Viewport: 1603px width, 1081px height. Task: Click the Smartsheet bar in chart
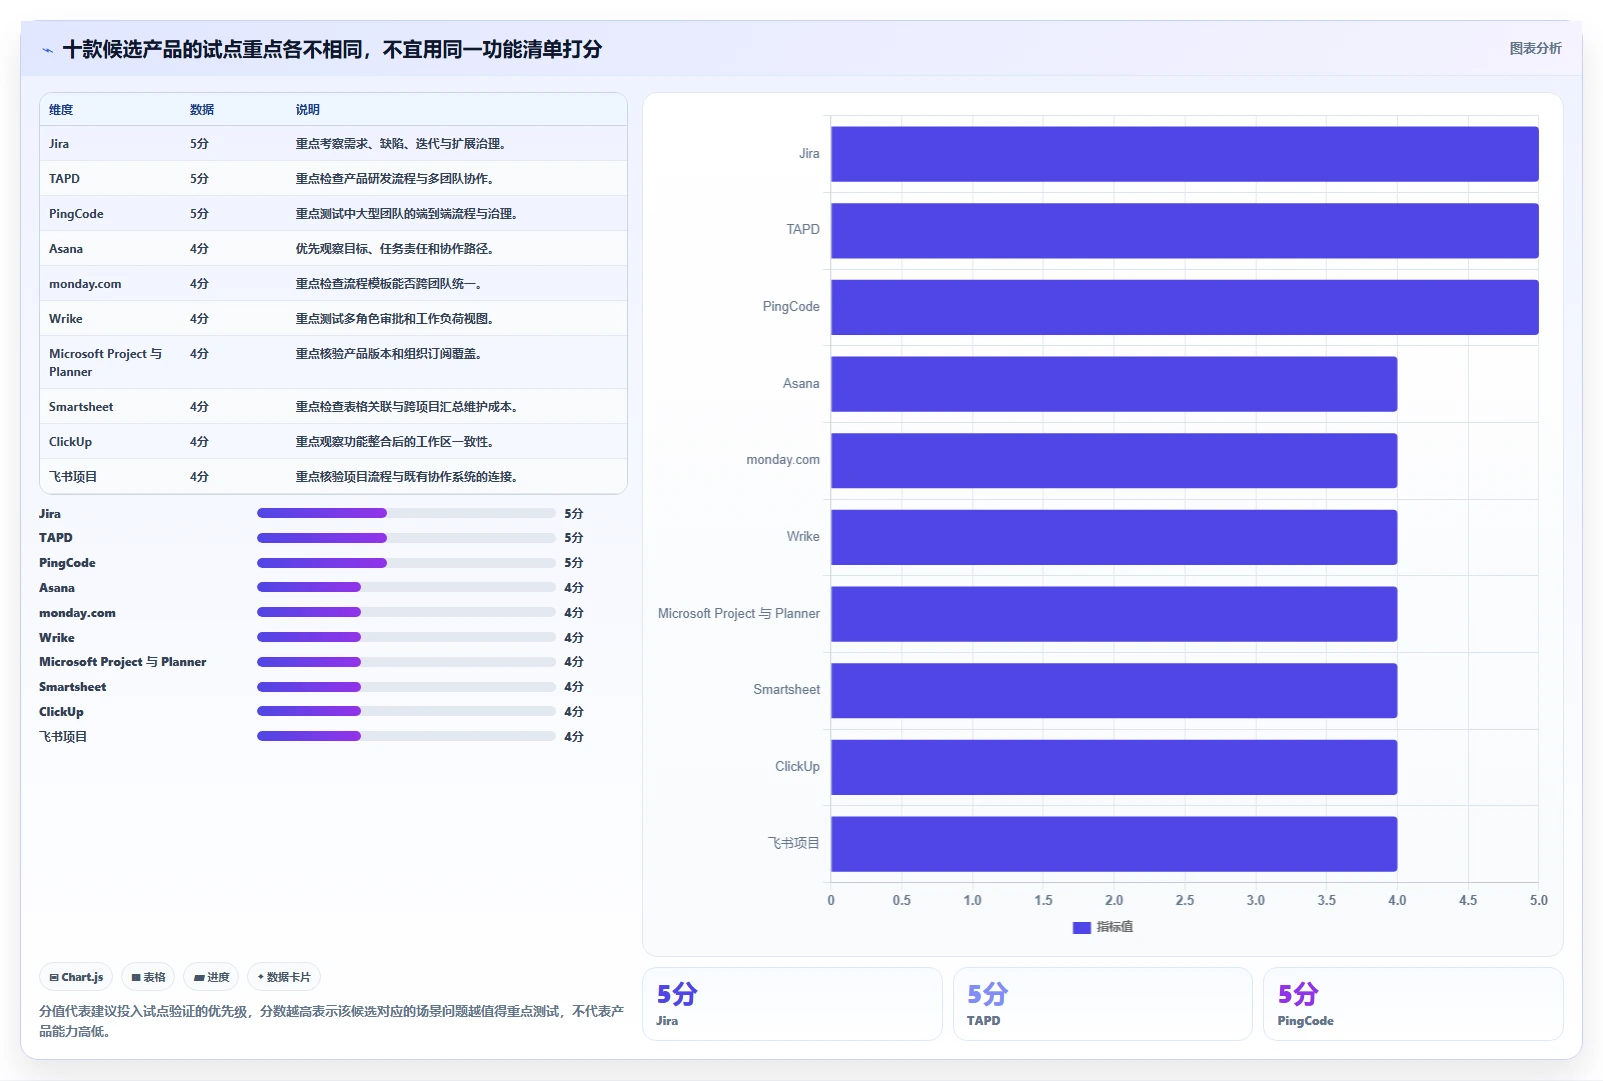click(x=1114, y=691)
